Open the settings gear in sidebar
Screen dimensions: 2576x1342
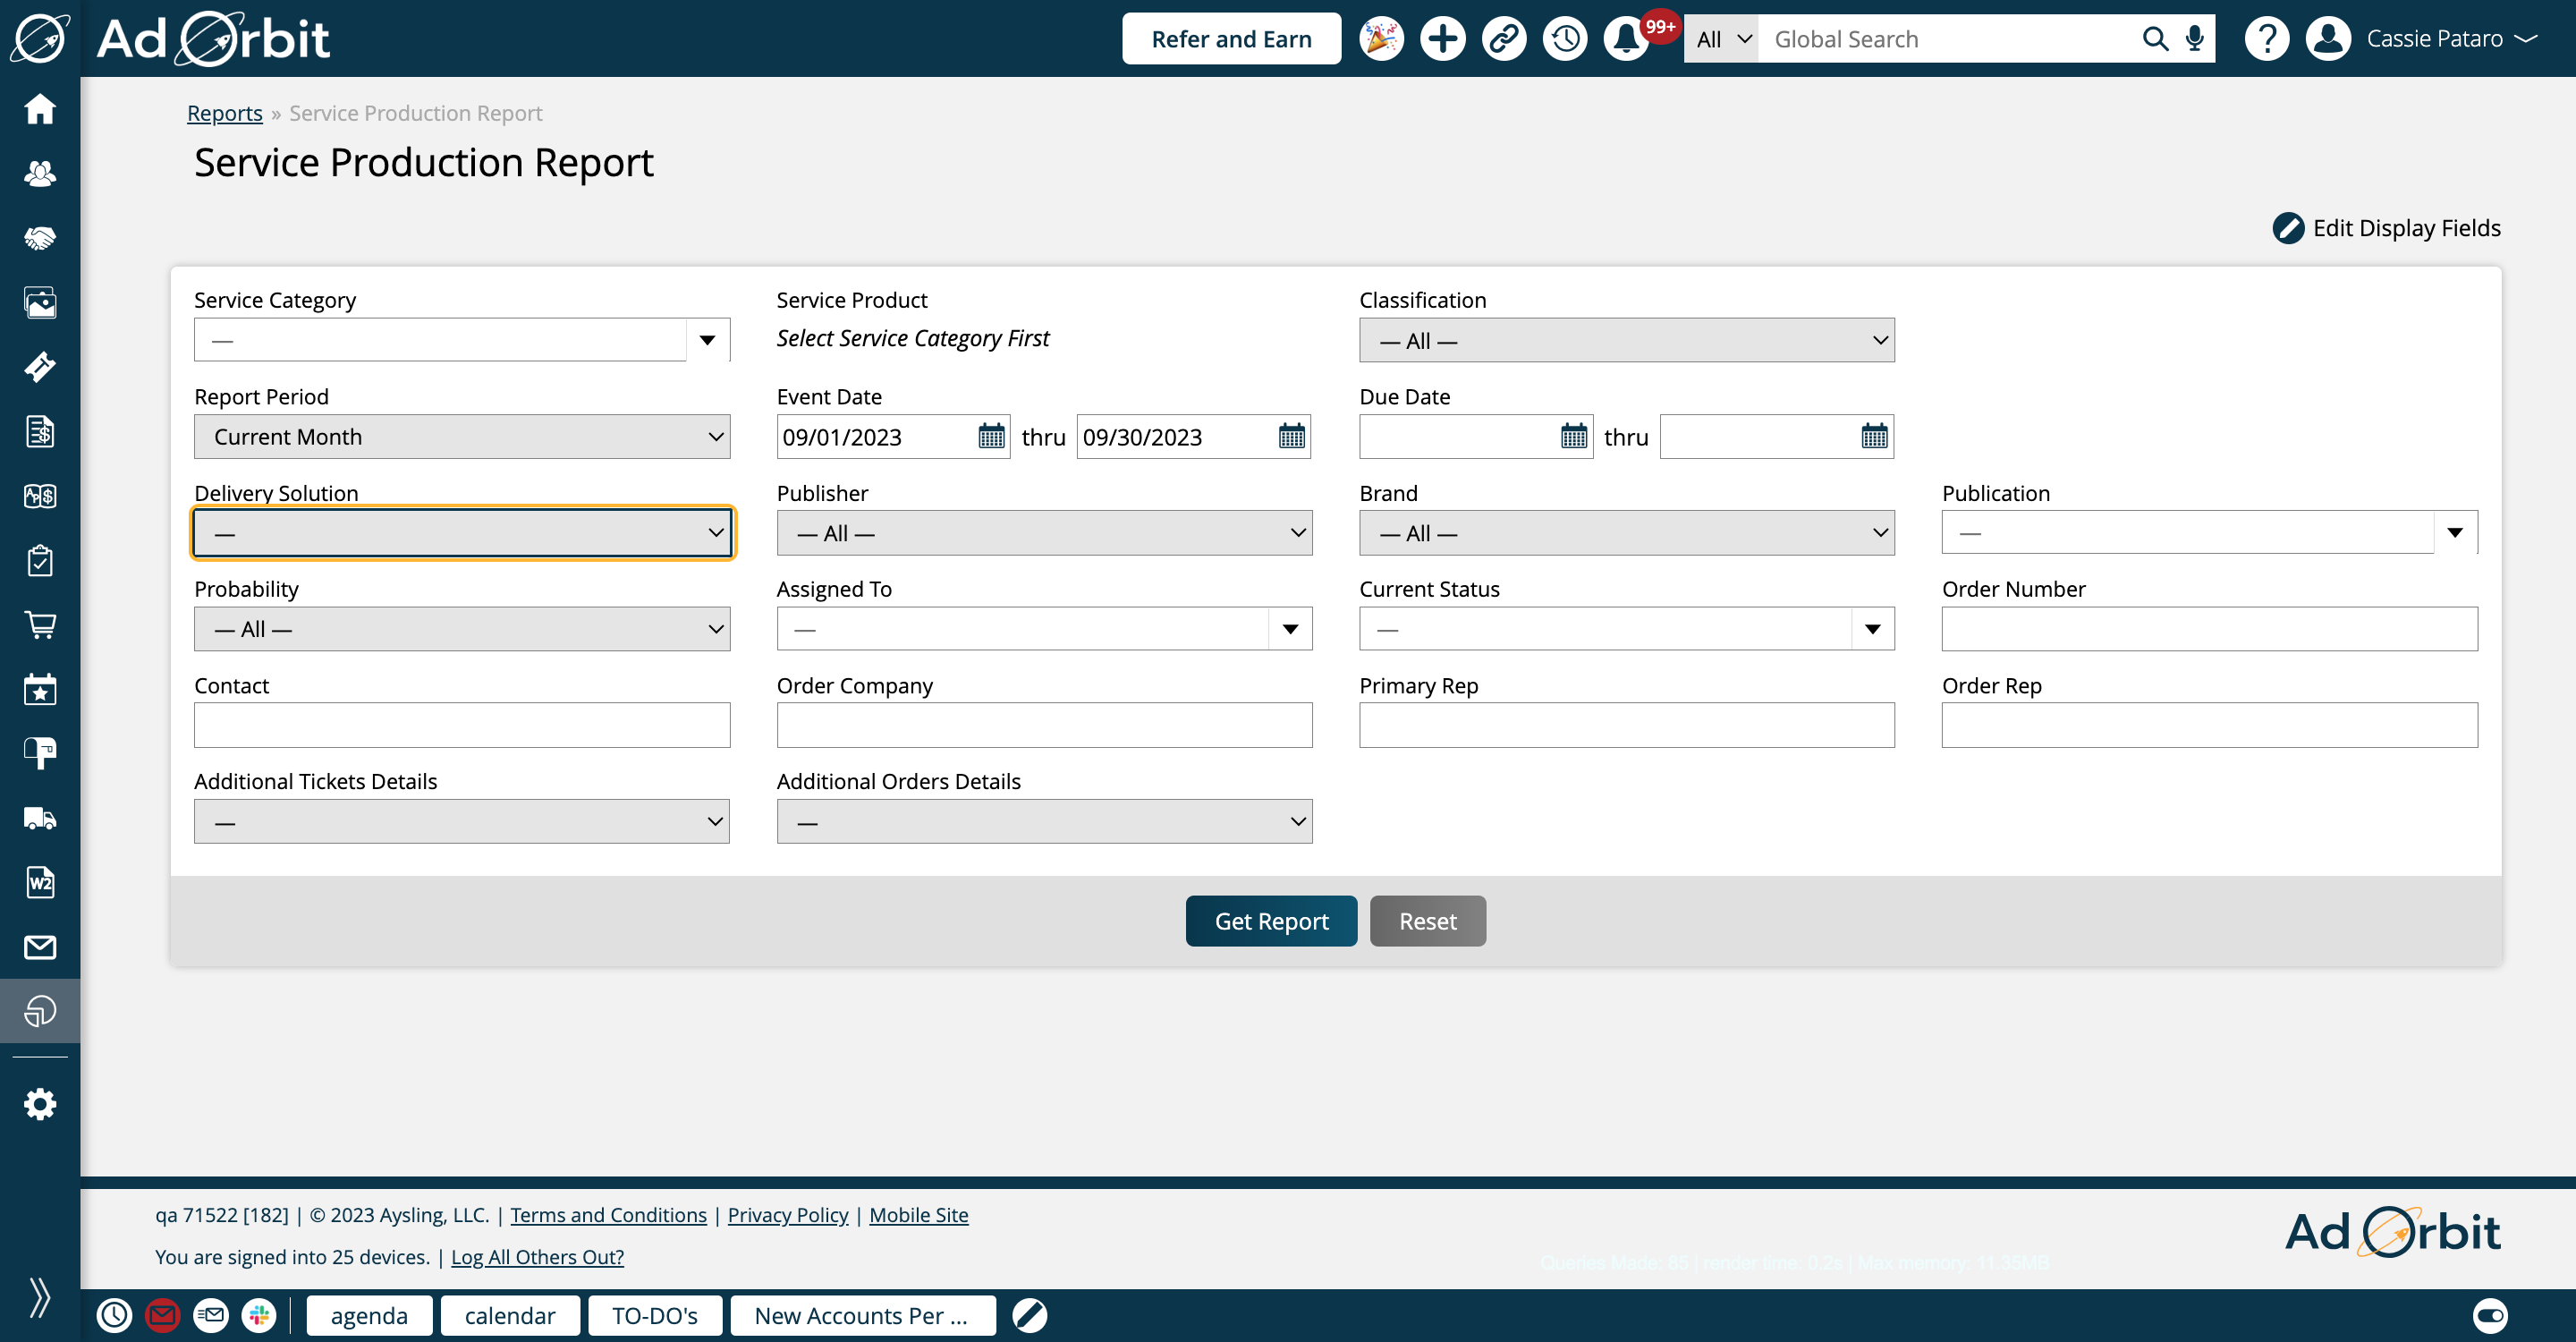[40, 1104]
